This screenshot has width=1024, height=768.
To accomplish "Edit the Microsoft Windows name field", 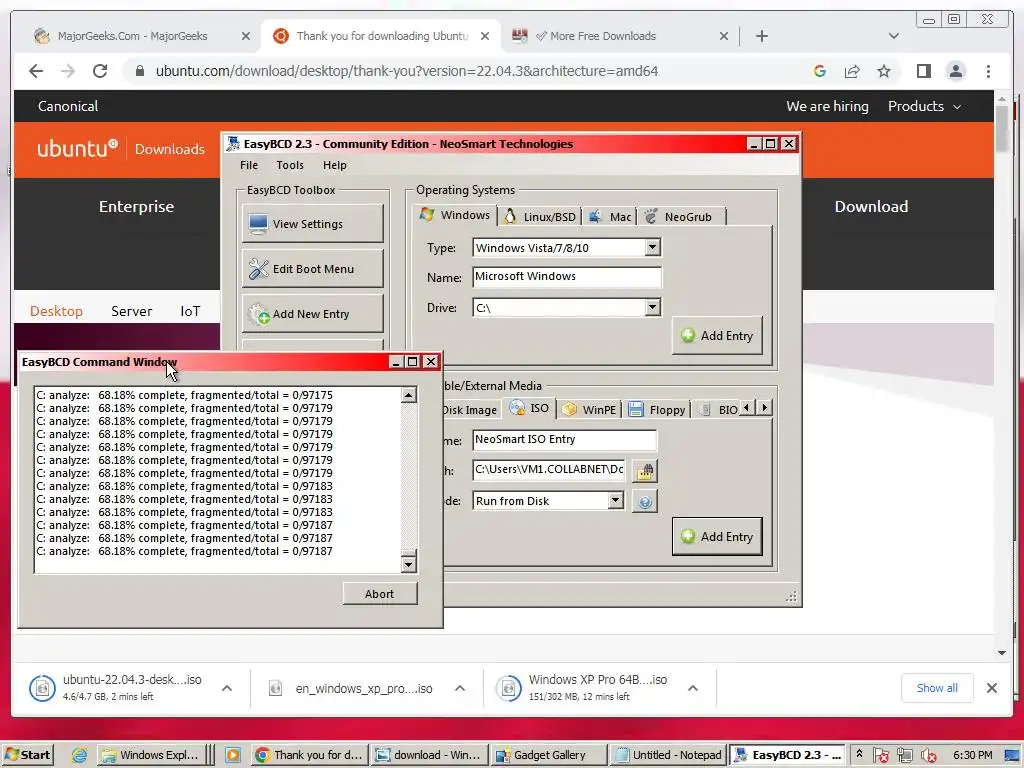I will [566, 276].
